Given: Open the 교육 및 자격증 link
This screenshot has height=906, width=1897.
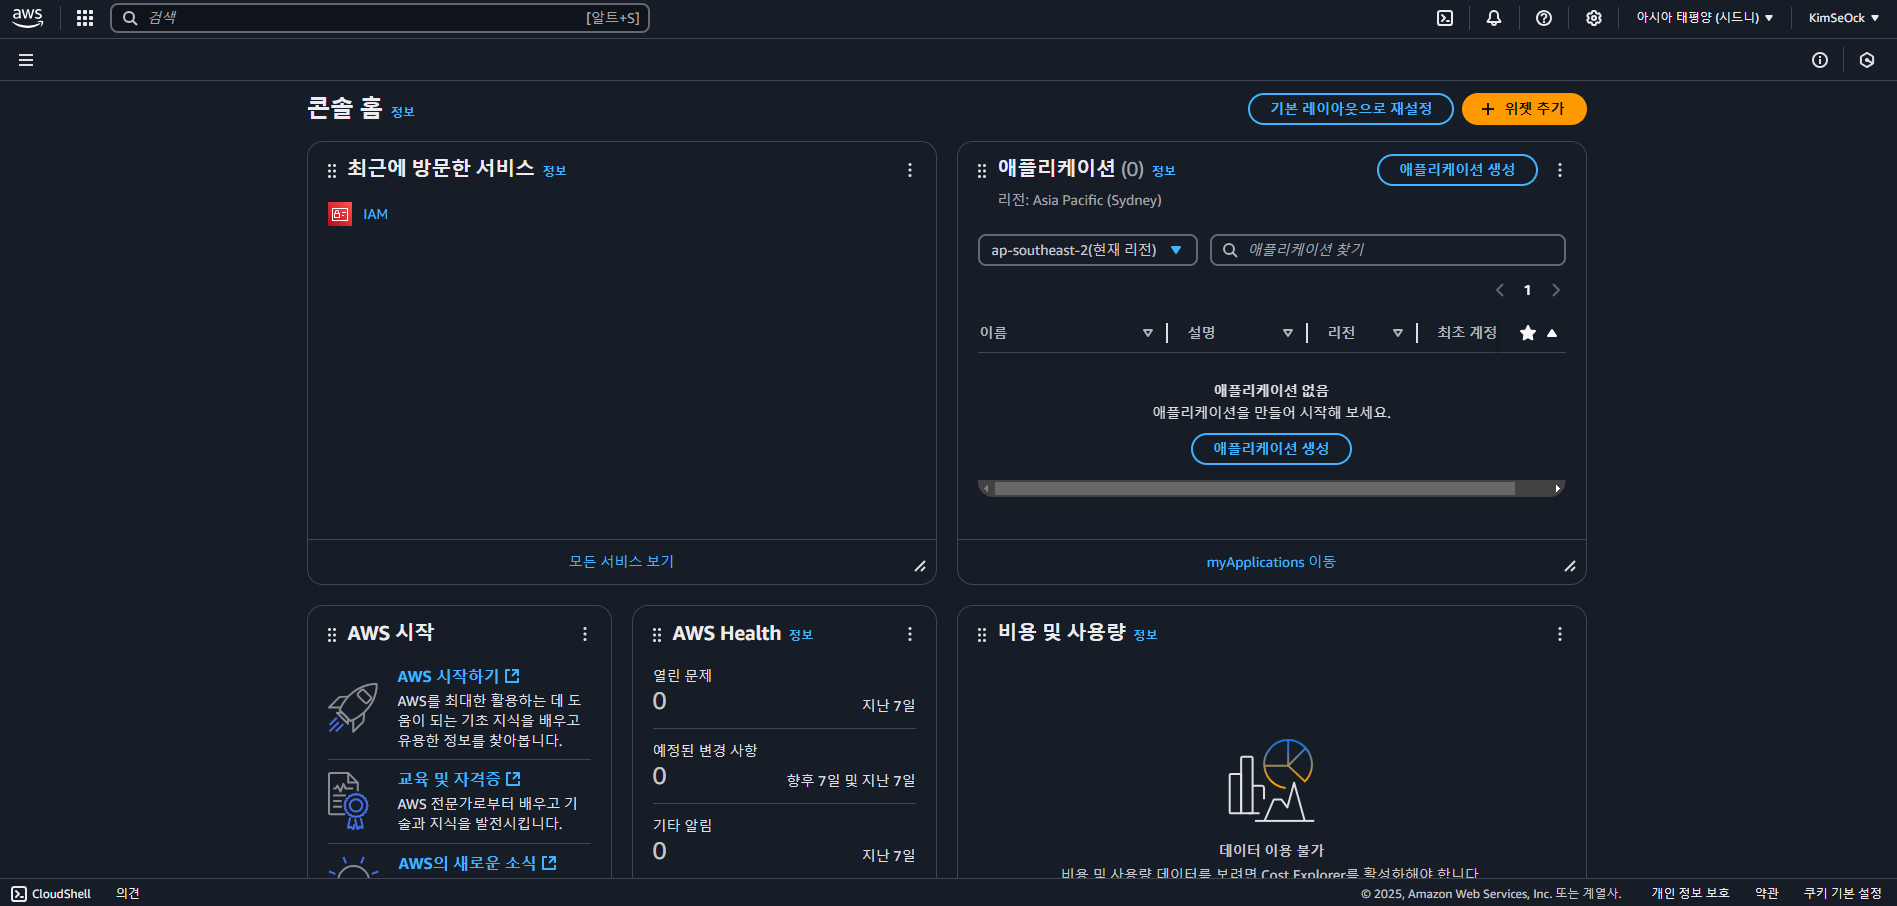Looking at the screenshot, I should pyautogui.click(x=459, y=779).
